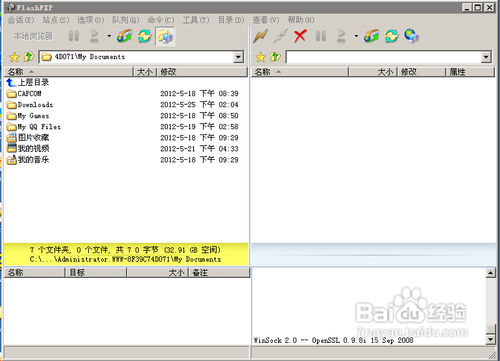Open the 站点 menu
The image size is (500, 361).
56,20
